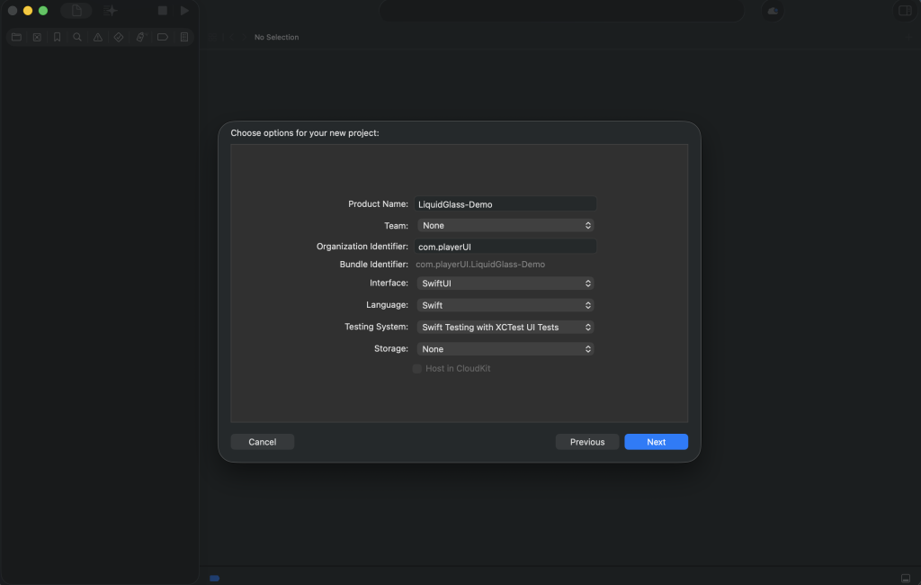Open the Testing System dropdown
The image size is (921, 585).
(506, 327)
